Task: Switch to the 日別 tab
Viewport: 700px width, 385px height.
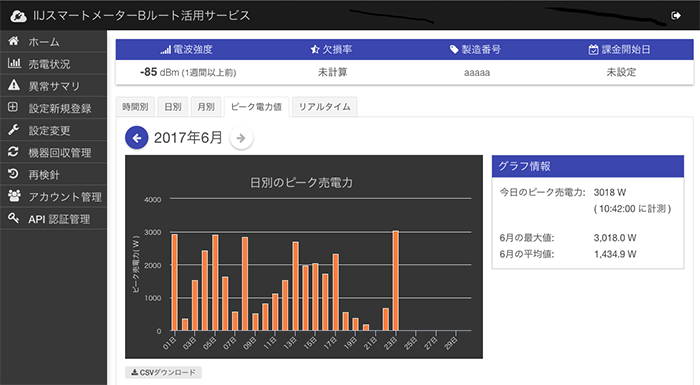Action: click(x=173, y=107)
